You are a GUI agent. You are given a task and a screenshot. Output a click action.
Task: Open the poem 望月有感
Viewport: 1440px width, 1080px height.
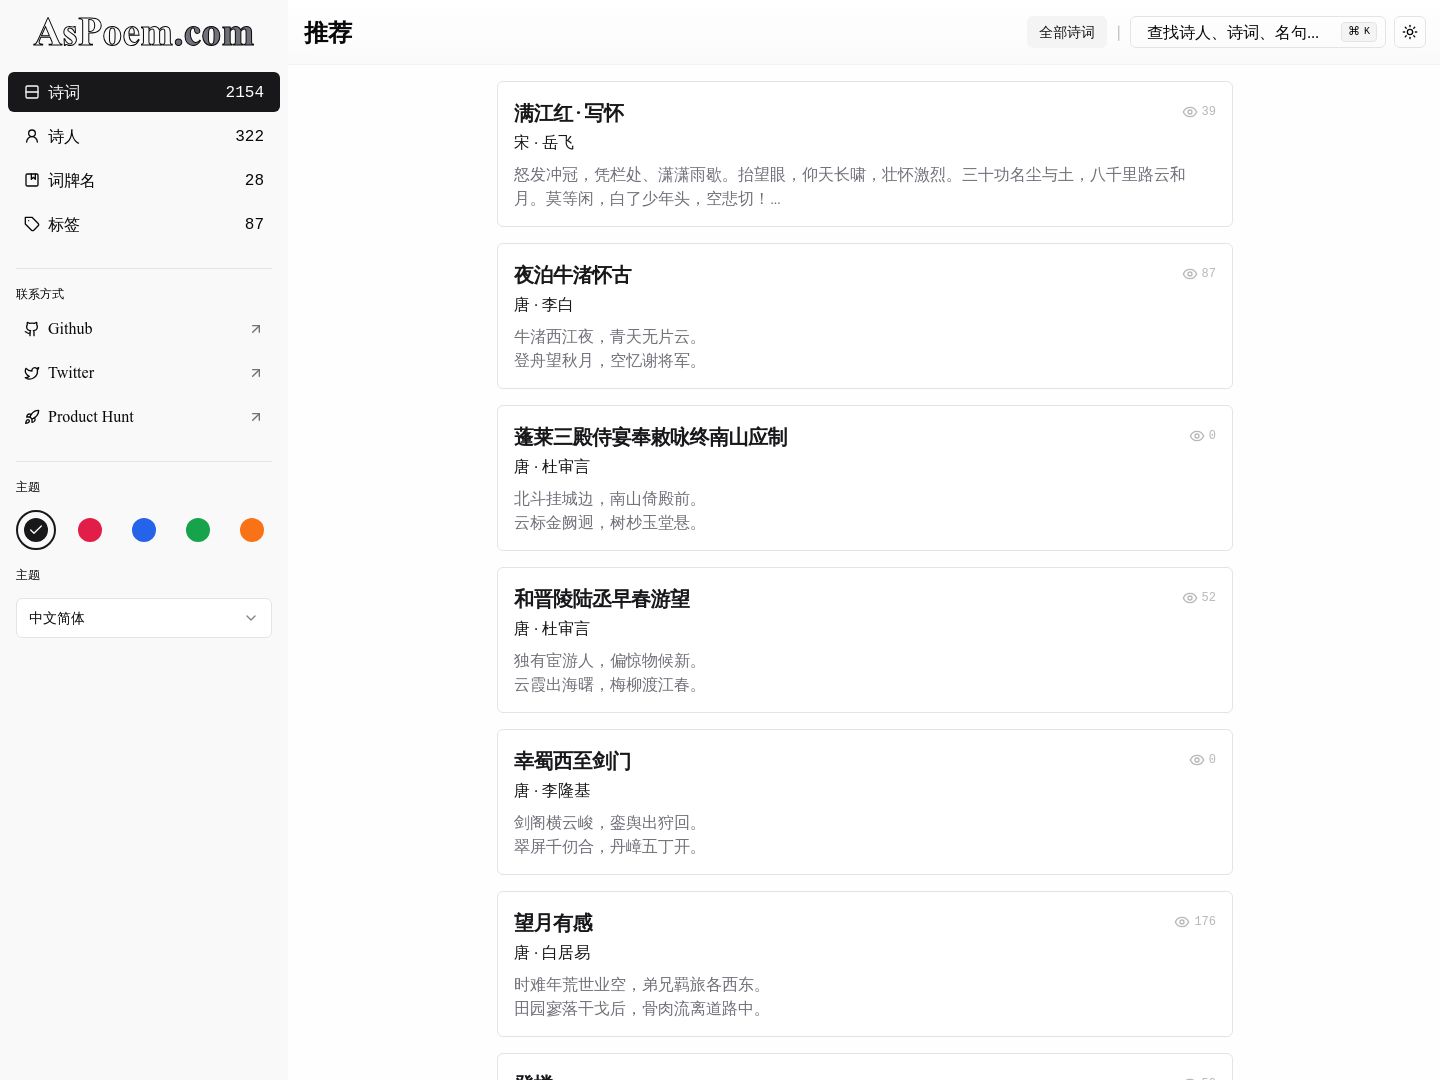point(554,923)
